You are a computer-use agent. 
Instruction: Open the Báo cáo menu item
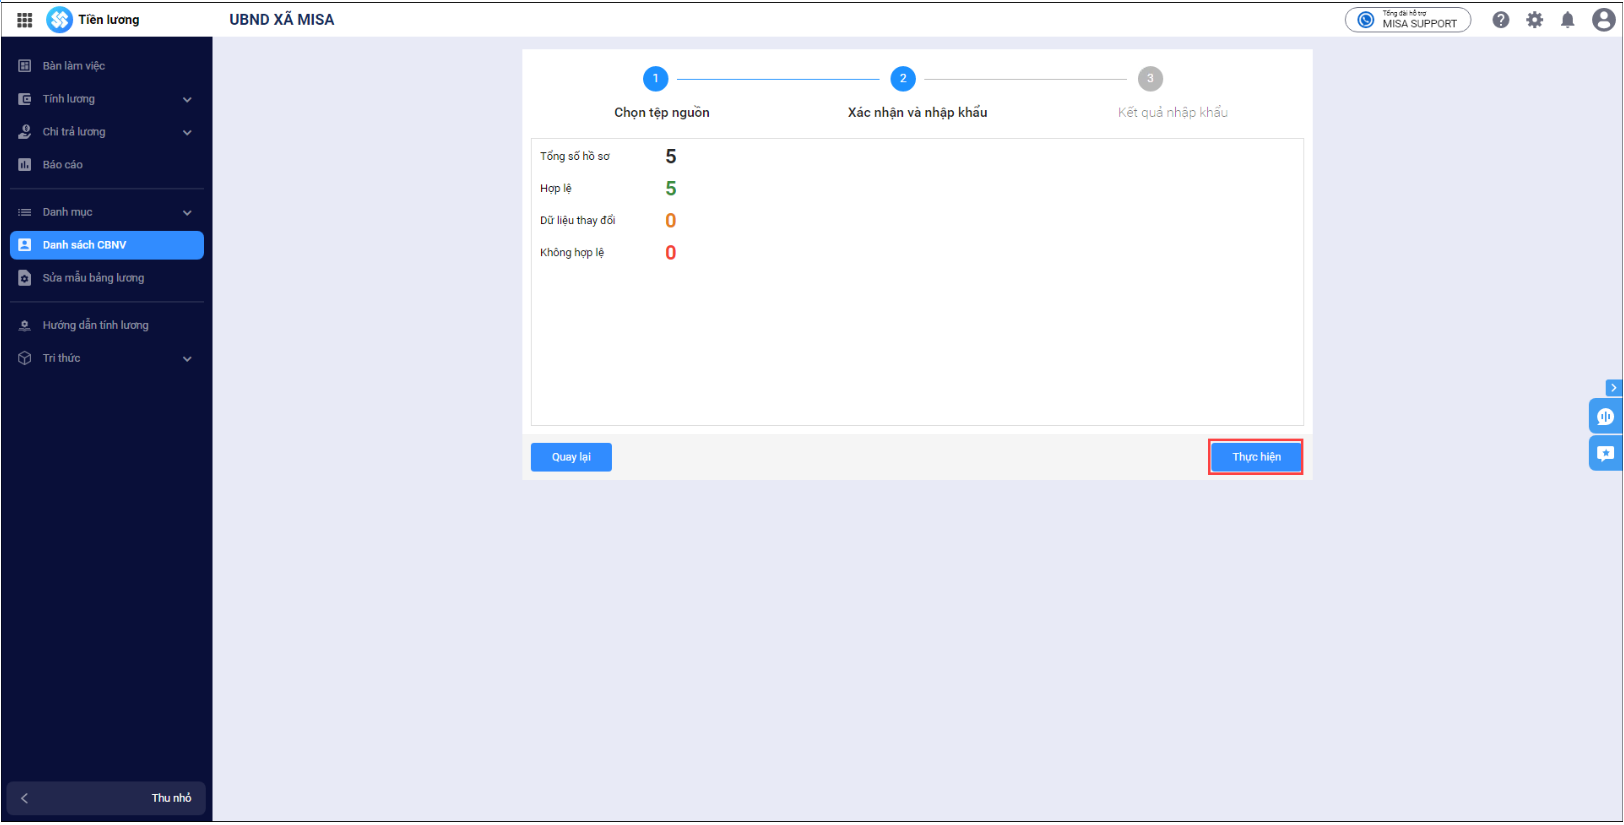pyautogui.click(x=107, y=165)
